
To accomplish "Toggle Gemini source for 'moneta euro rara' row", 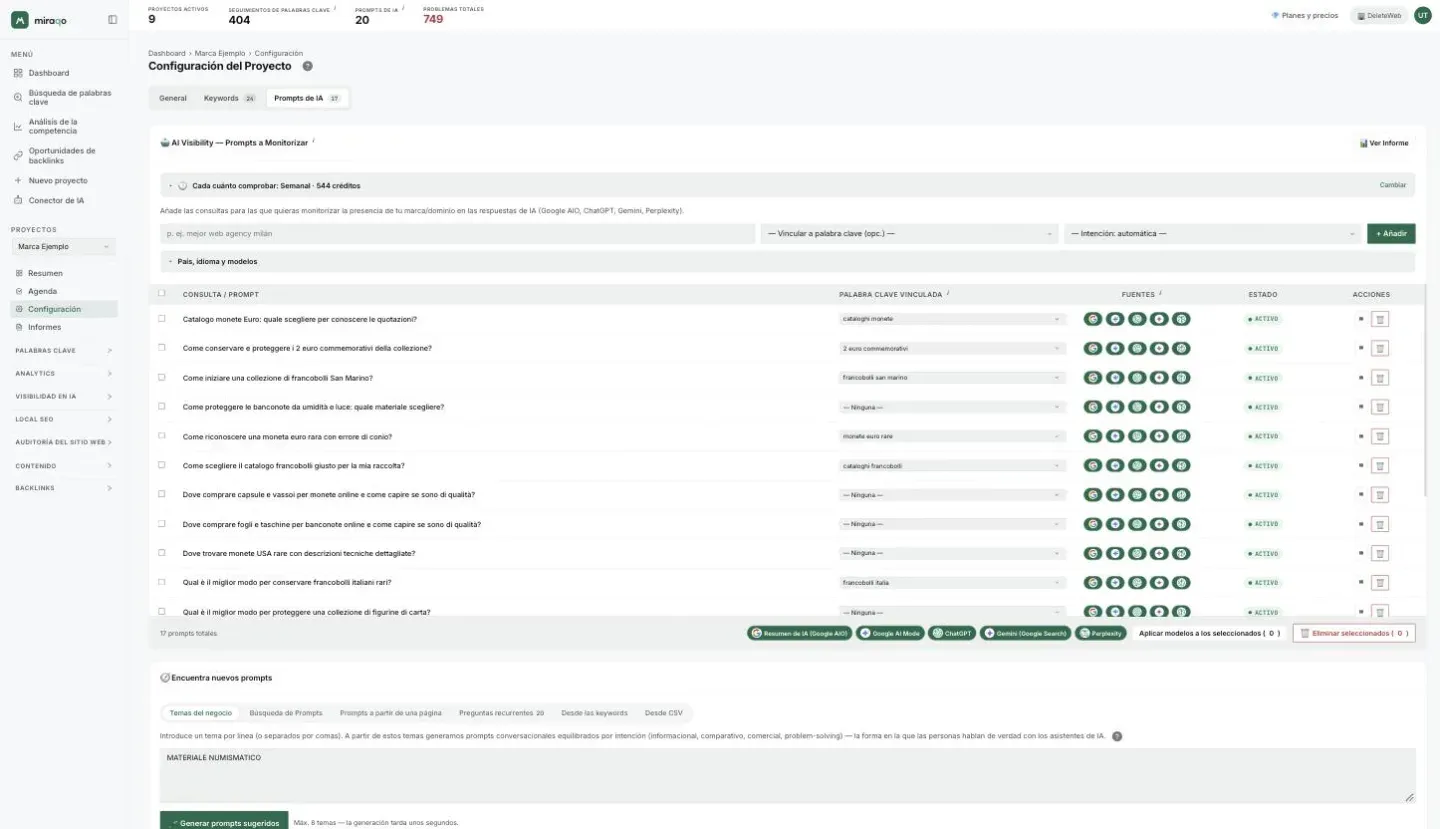I will [x=1159, y=436].
